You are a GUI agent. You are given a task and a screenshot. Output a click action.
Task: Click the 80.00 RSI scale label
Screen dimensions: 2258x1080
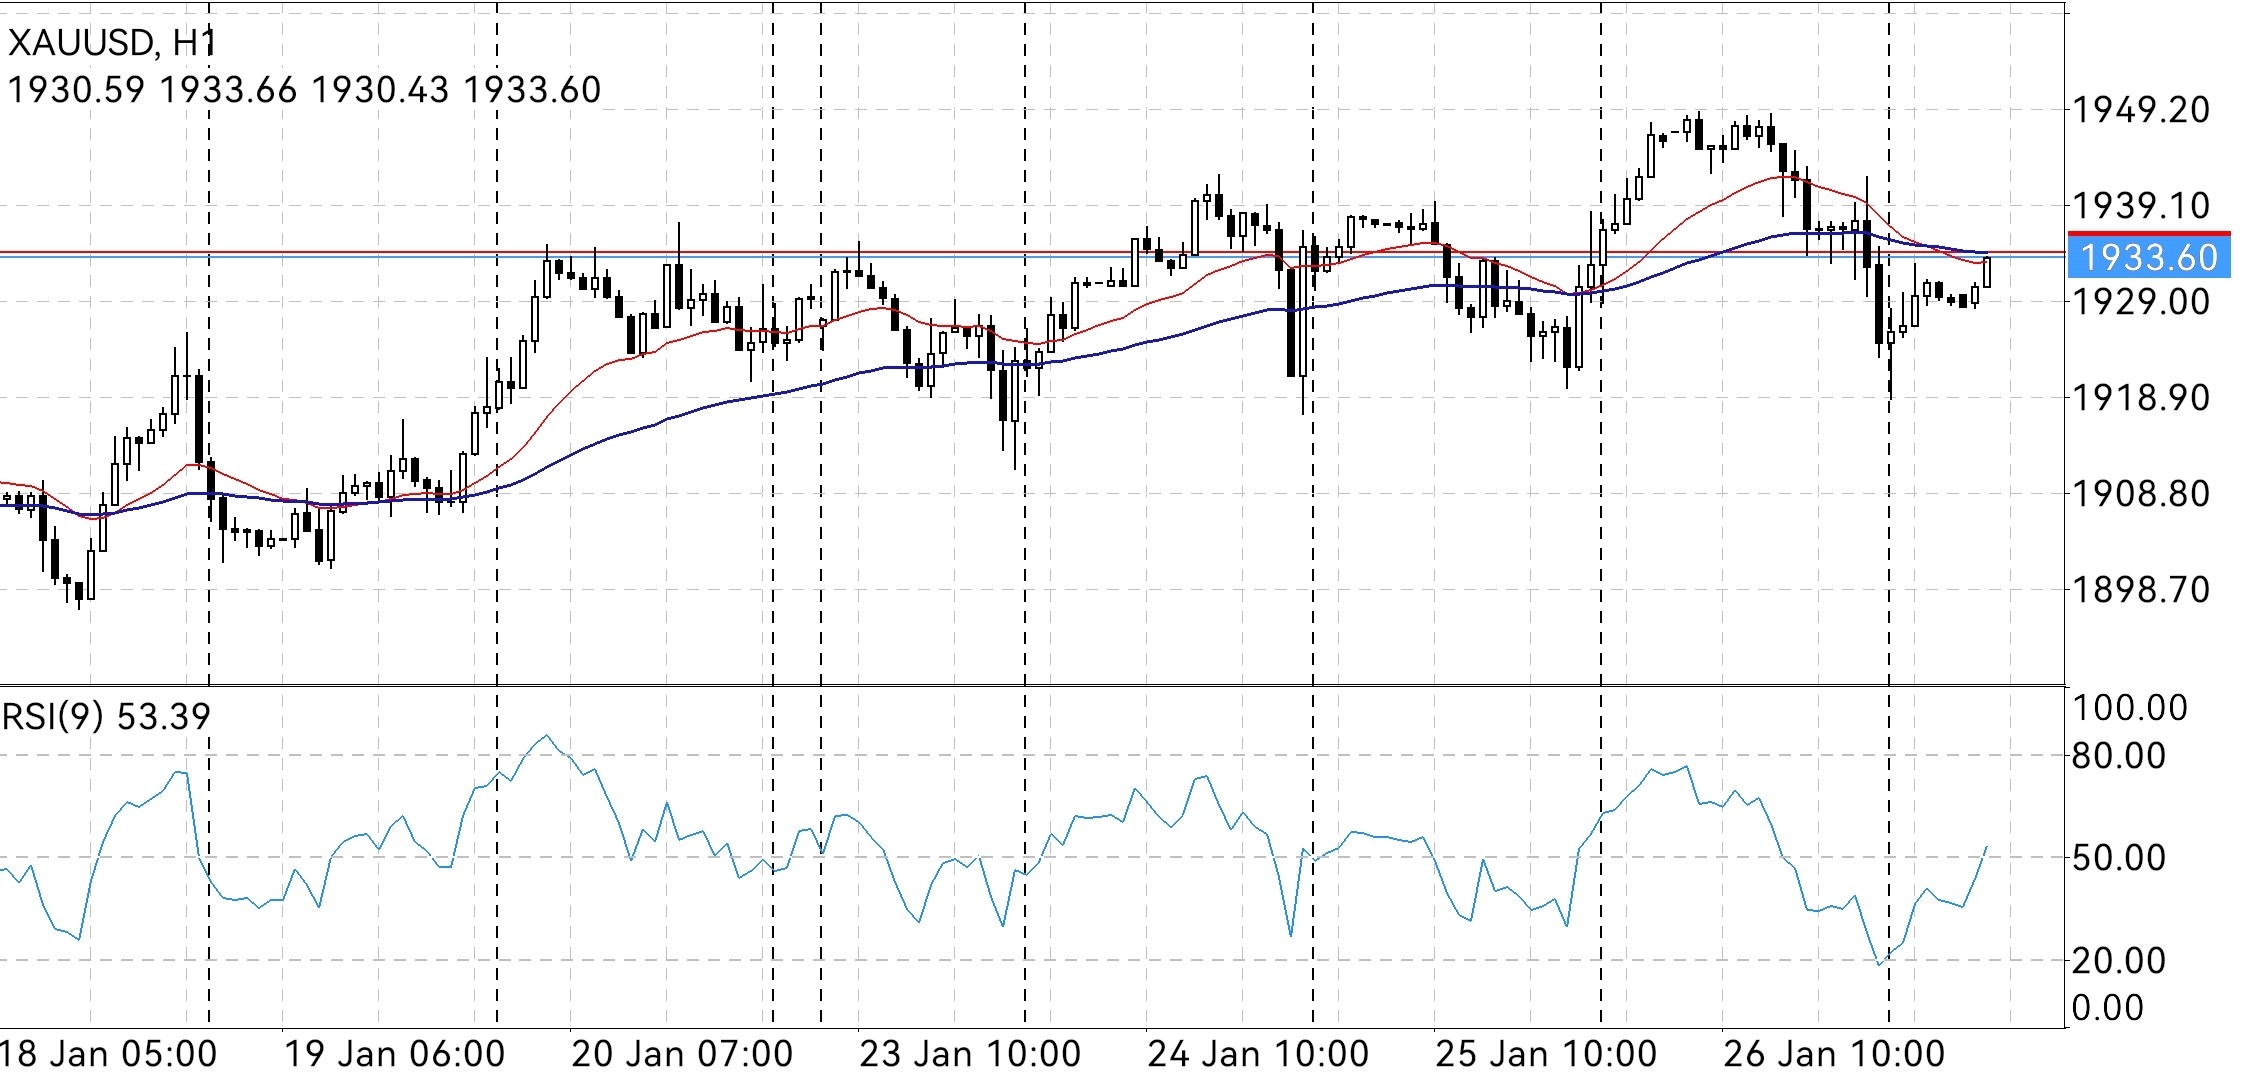click(x=2118, y=756)
